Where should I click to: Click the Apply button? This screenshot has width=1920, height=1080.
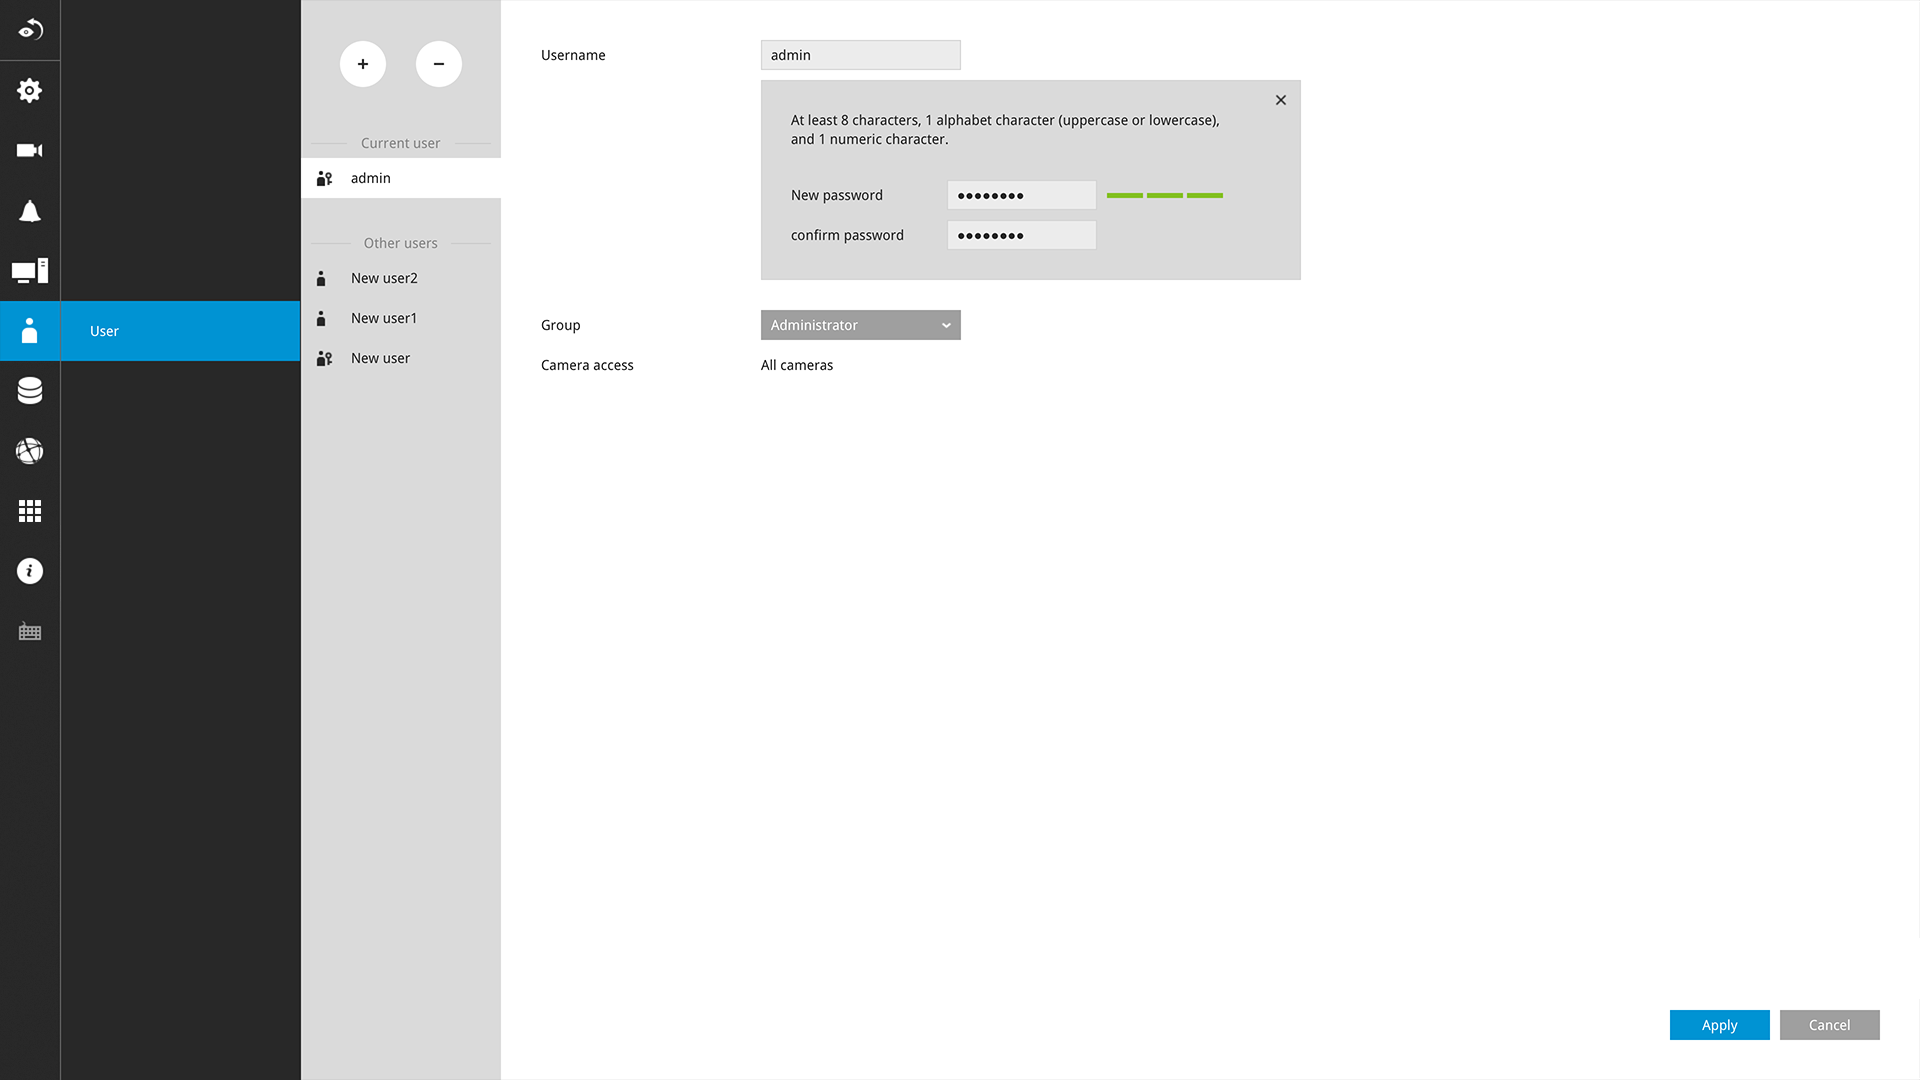(1719, 1025)
